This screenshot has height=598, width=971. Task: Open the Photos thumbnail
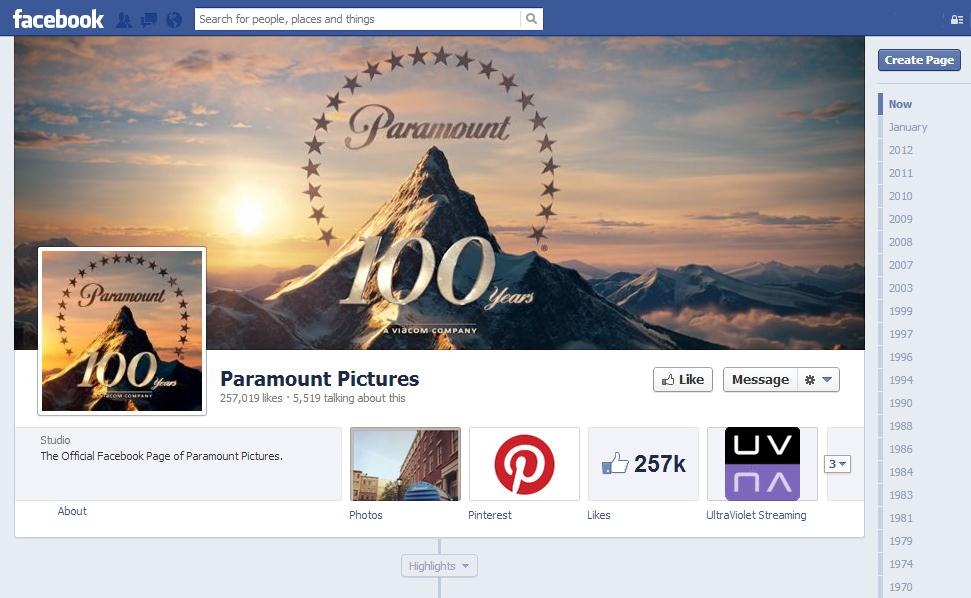pyautogui.click(x=406, y=464)
